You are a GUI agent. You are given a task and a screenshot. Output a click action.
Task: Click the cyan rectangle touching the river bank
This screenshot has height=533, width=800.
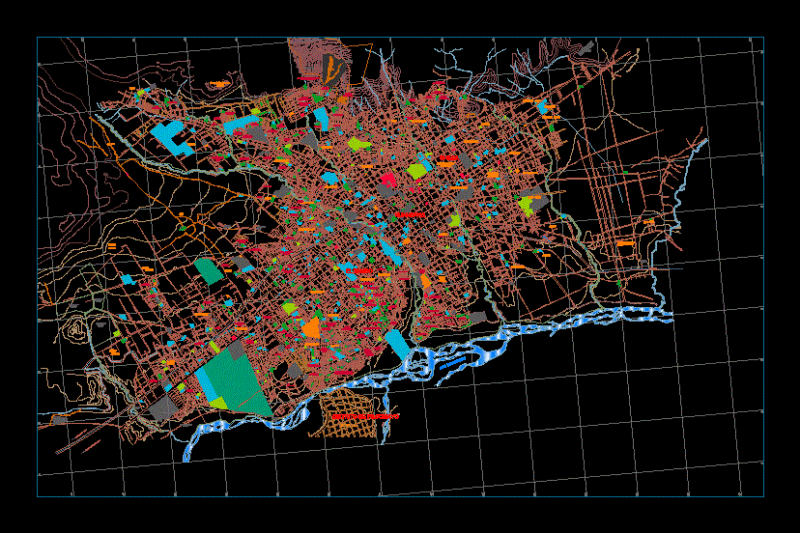point(398,345)
